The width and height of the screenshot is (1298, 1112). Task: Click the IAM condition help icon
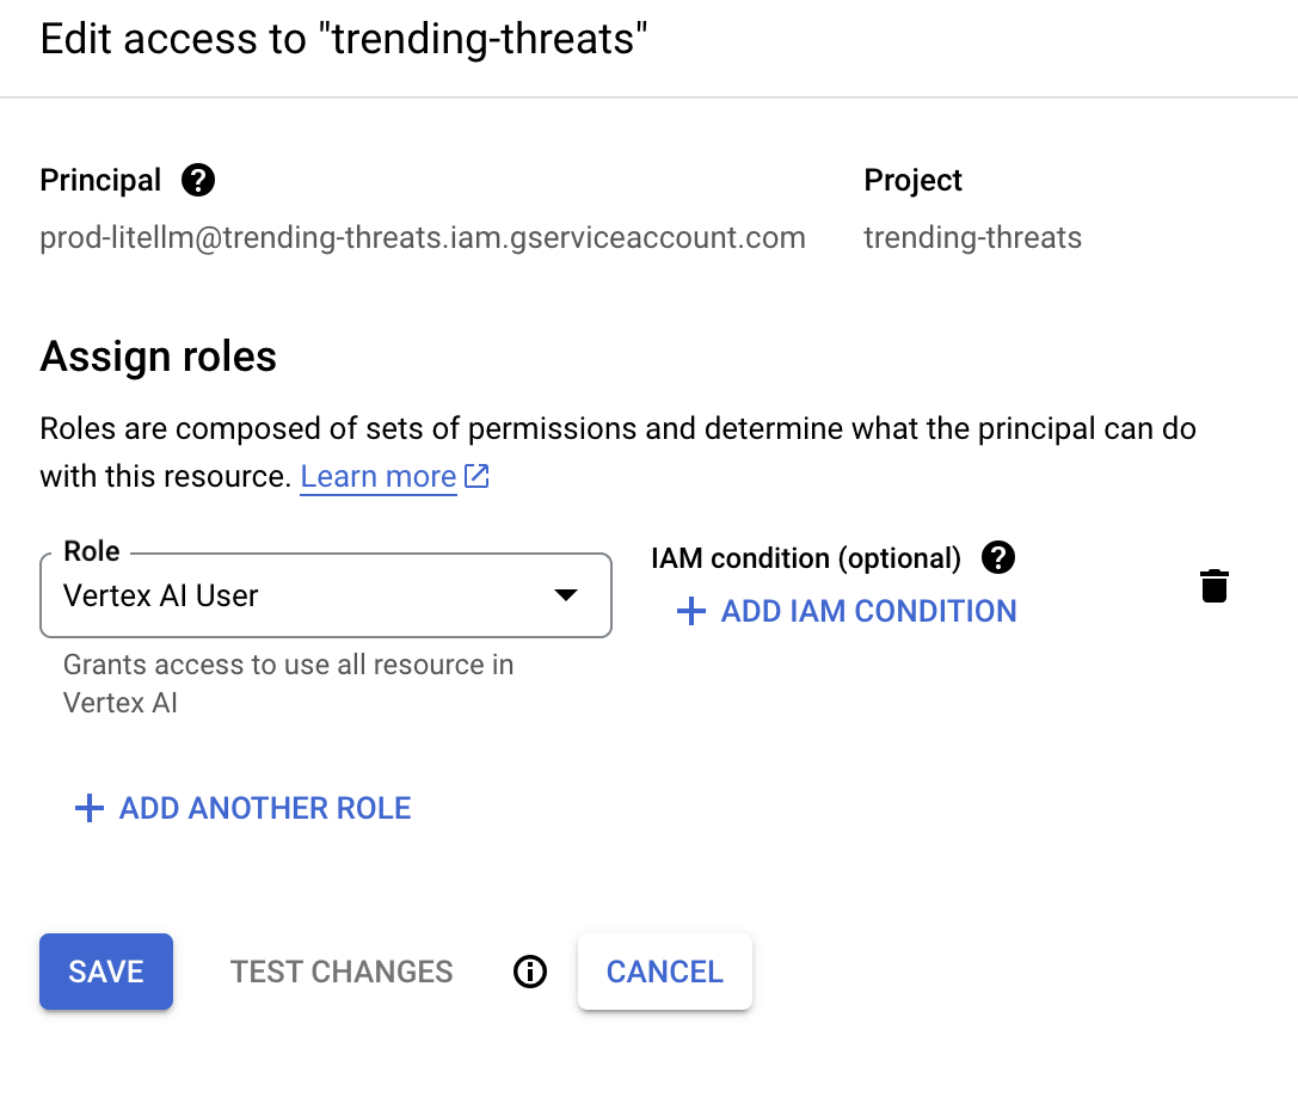tap(998, 557)
